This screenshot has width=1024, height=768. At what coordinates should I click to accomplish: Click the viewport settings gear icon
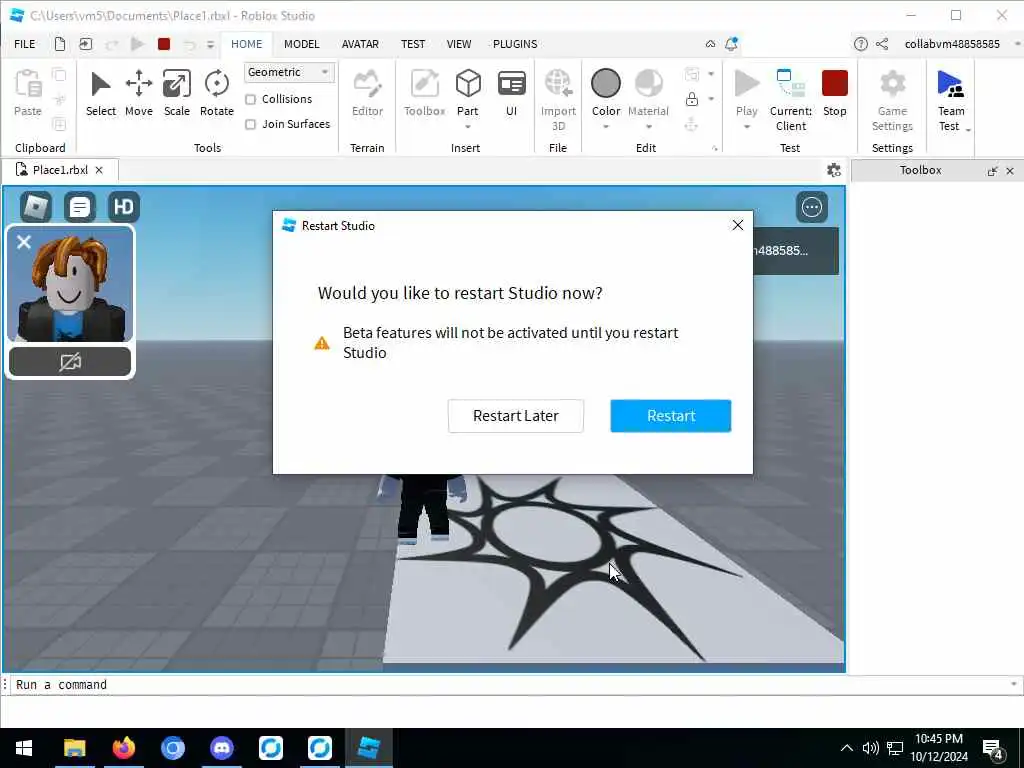(833, 170)
